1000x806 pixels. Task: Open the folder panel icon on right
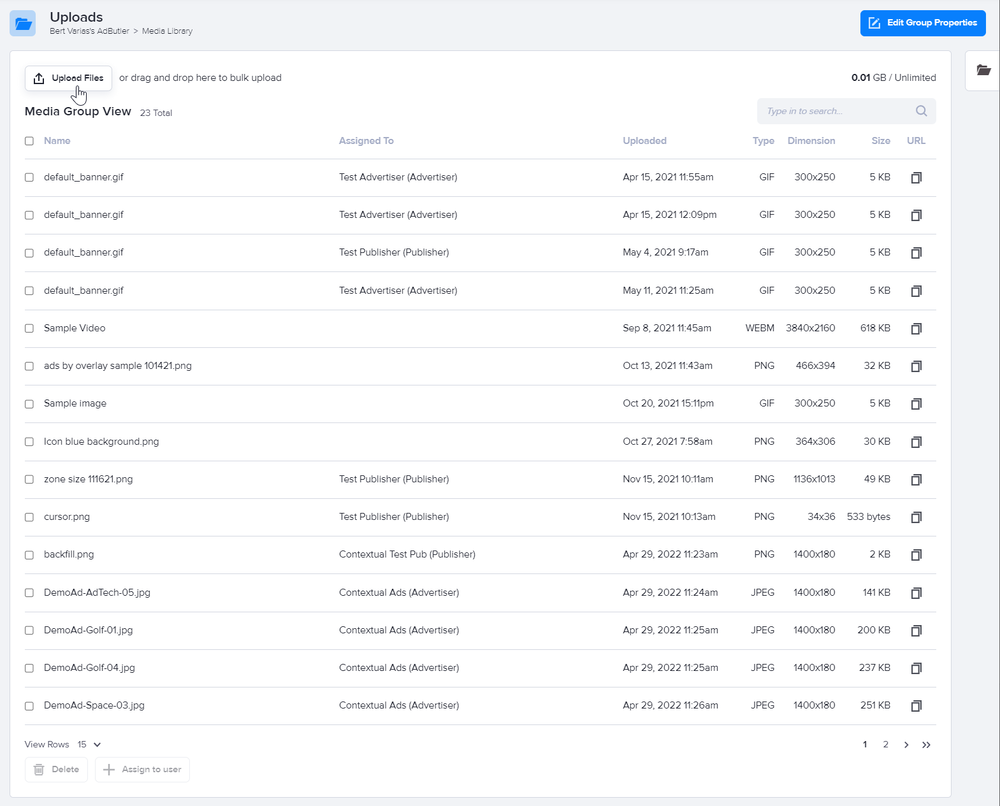click(984, 70)
